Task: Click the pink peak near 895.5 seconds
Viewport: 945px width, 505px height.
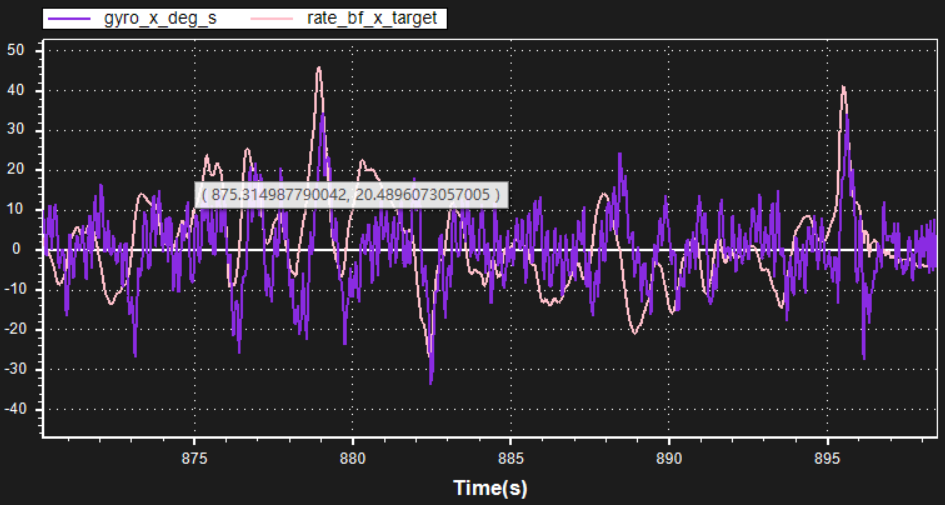Action: pyautogui.click(x=844, y=88)
